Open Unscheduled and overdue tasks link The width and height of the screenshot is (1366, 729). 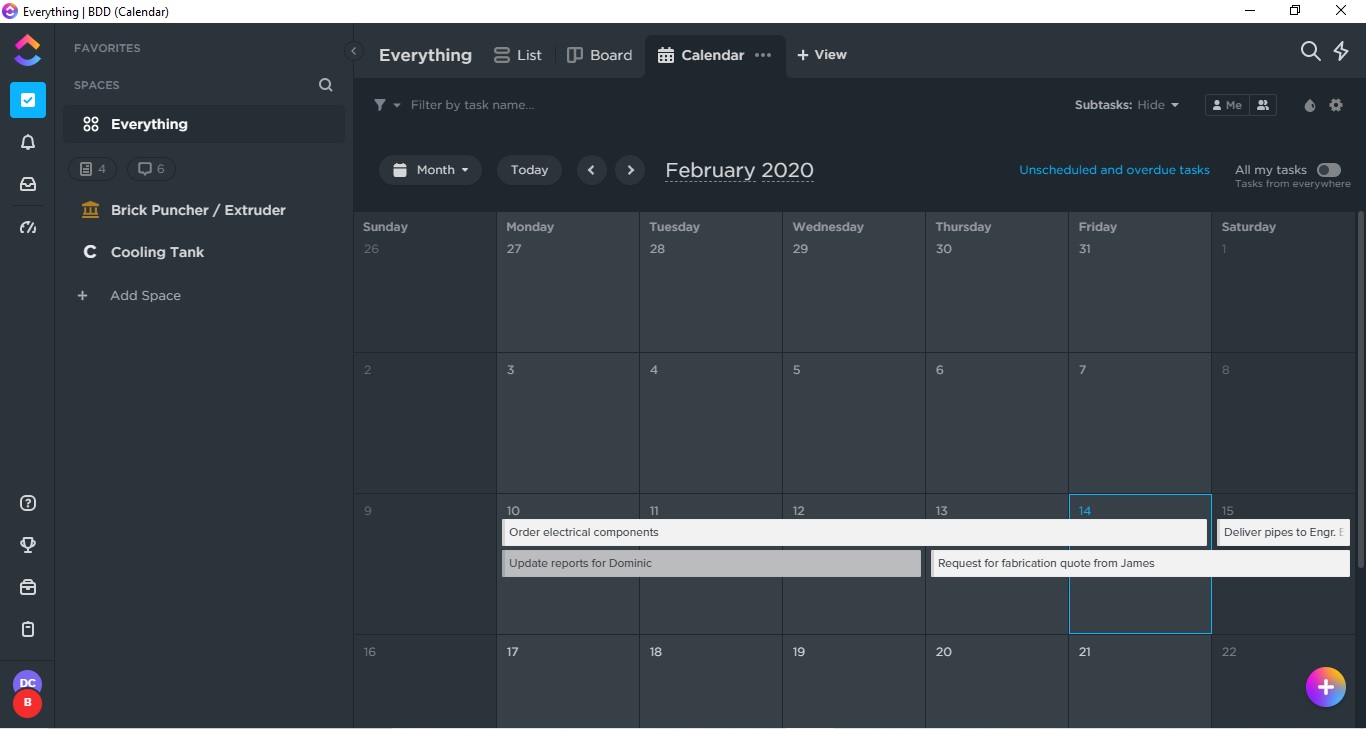click(1114, 170)
